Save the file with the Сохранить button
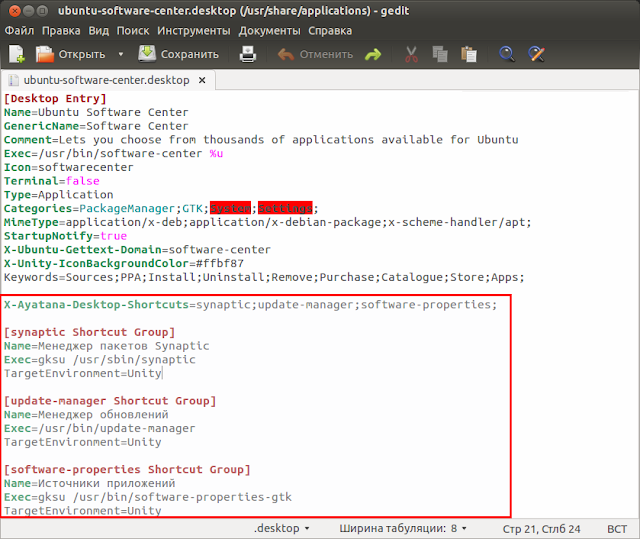Image resolution: width=640 pixels, height=539 pixels. pos(178,54)
